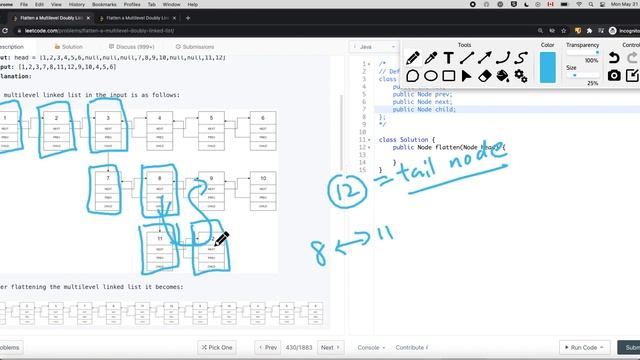Select the Pencil drawing tool
This screenshot has width=640, height=360.
pos(413,58)
